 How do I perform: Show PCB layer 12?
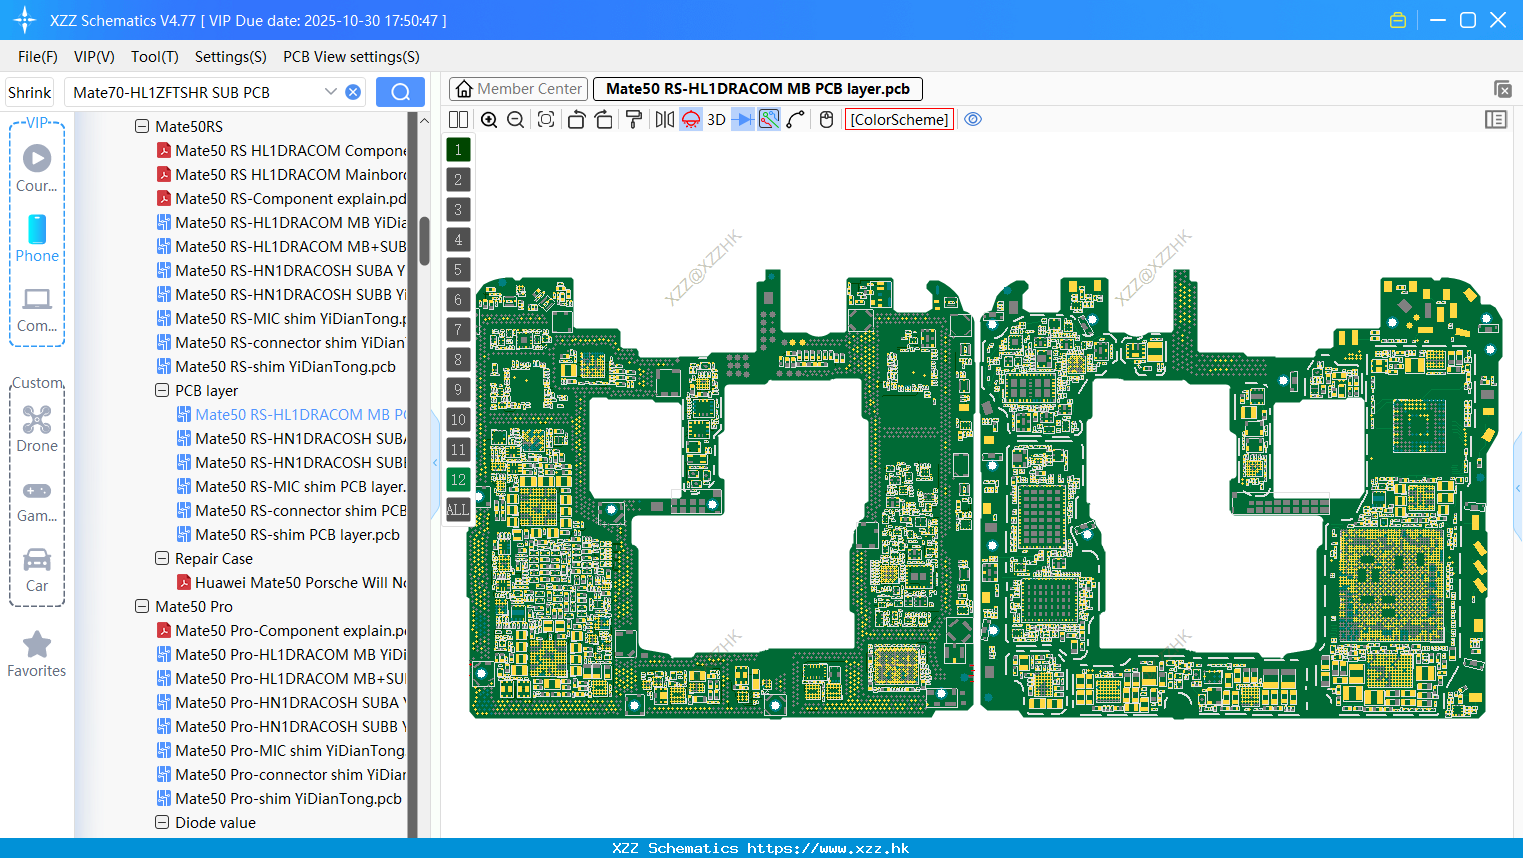458,479
